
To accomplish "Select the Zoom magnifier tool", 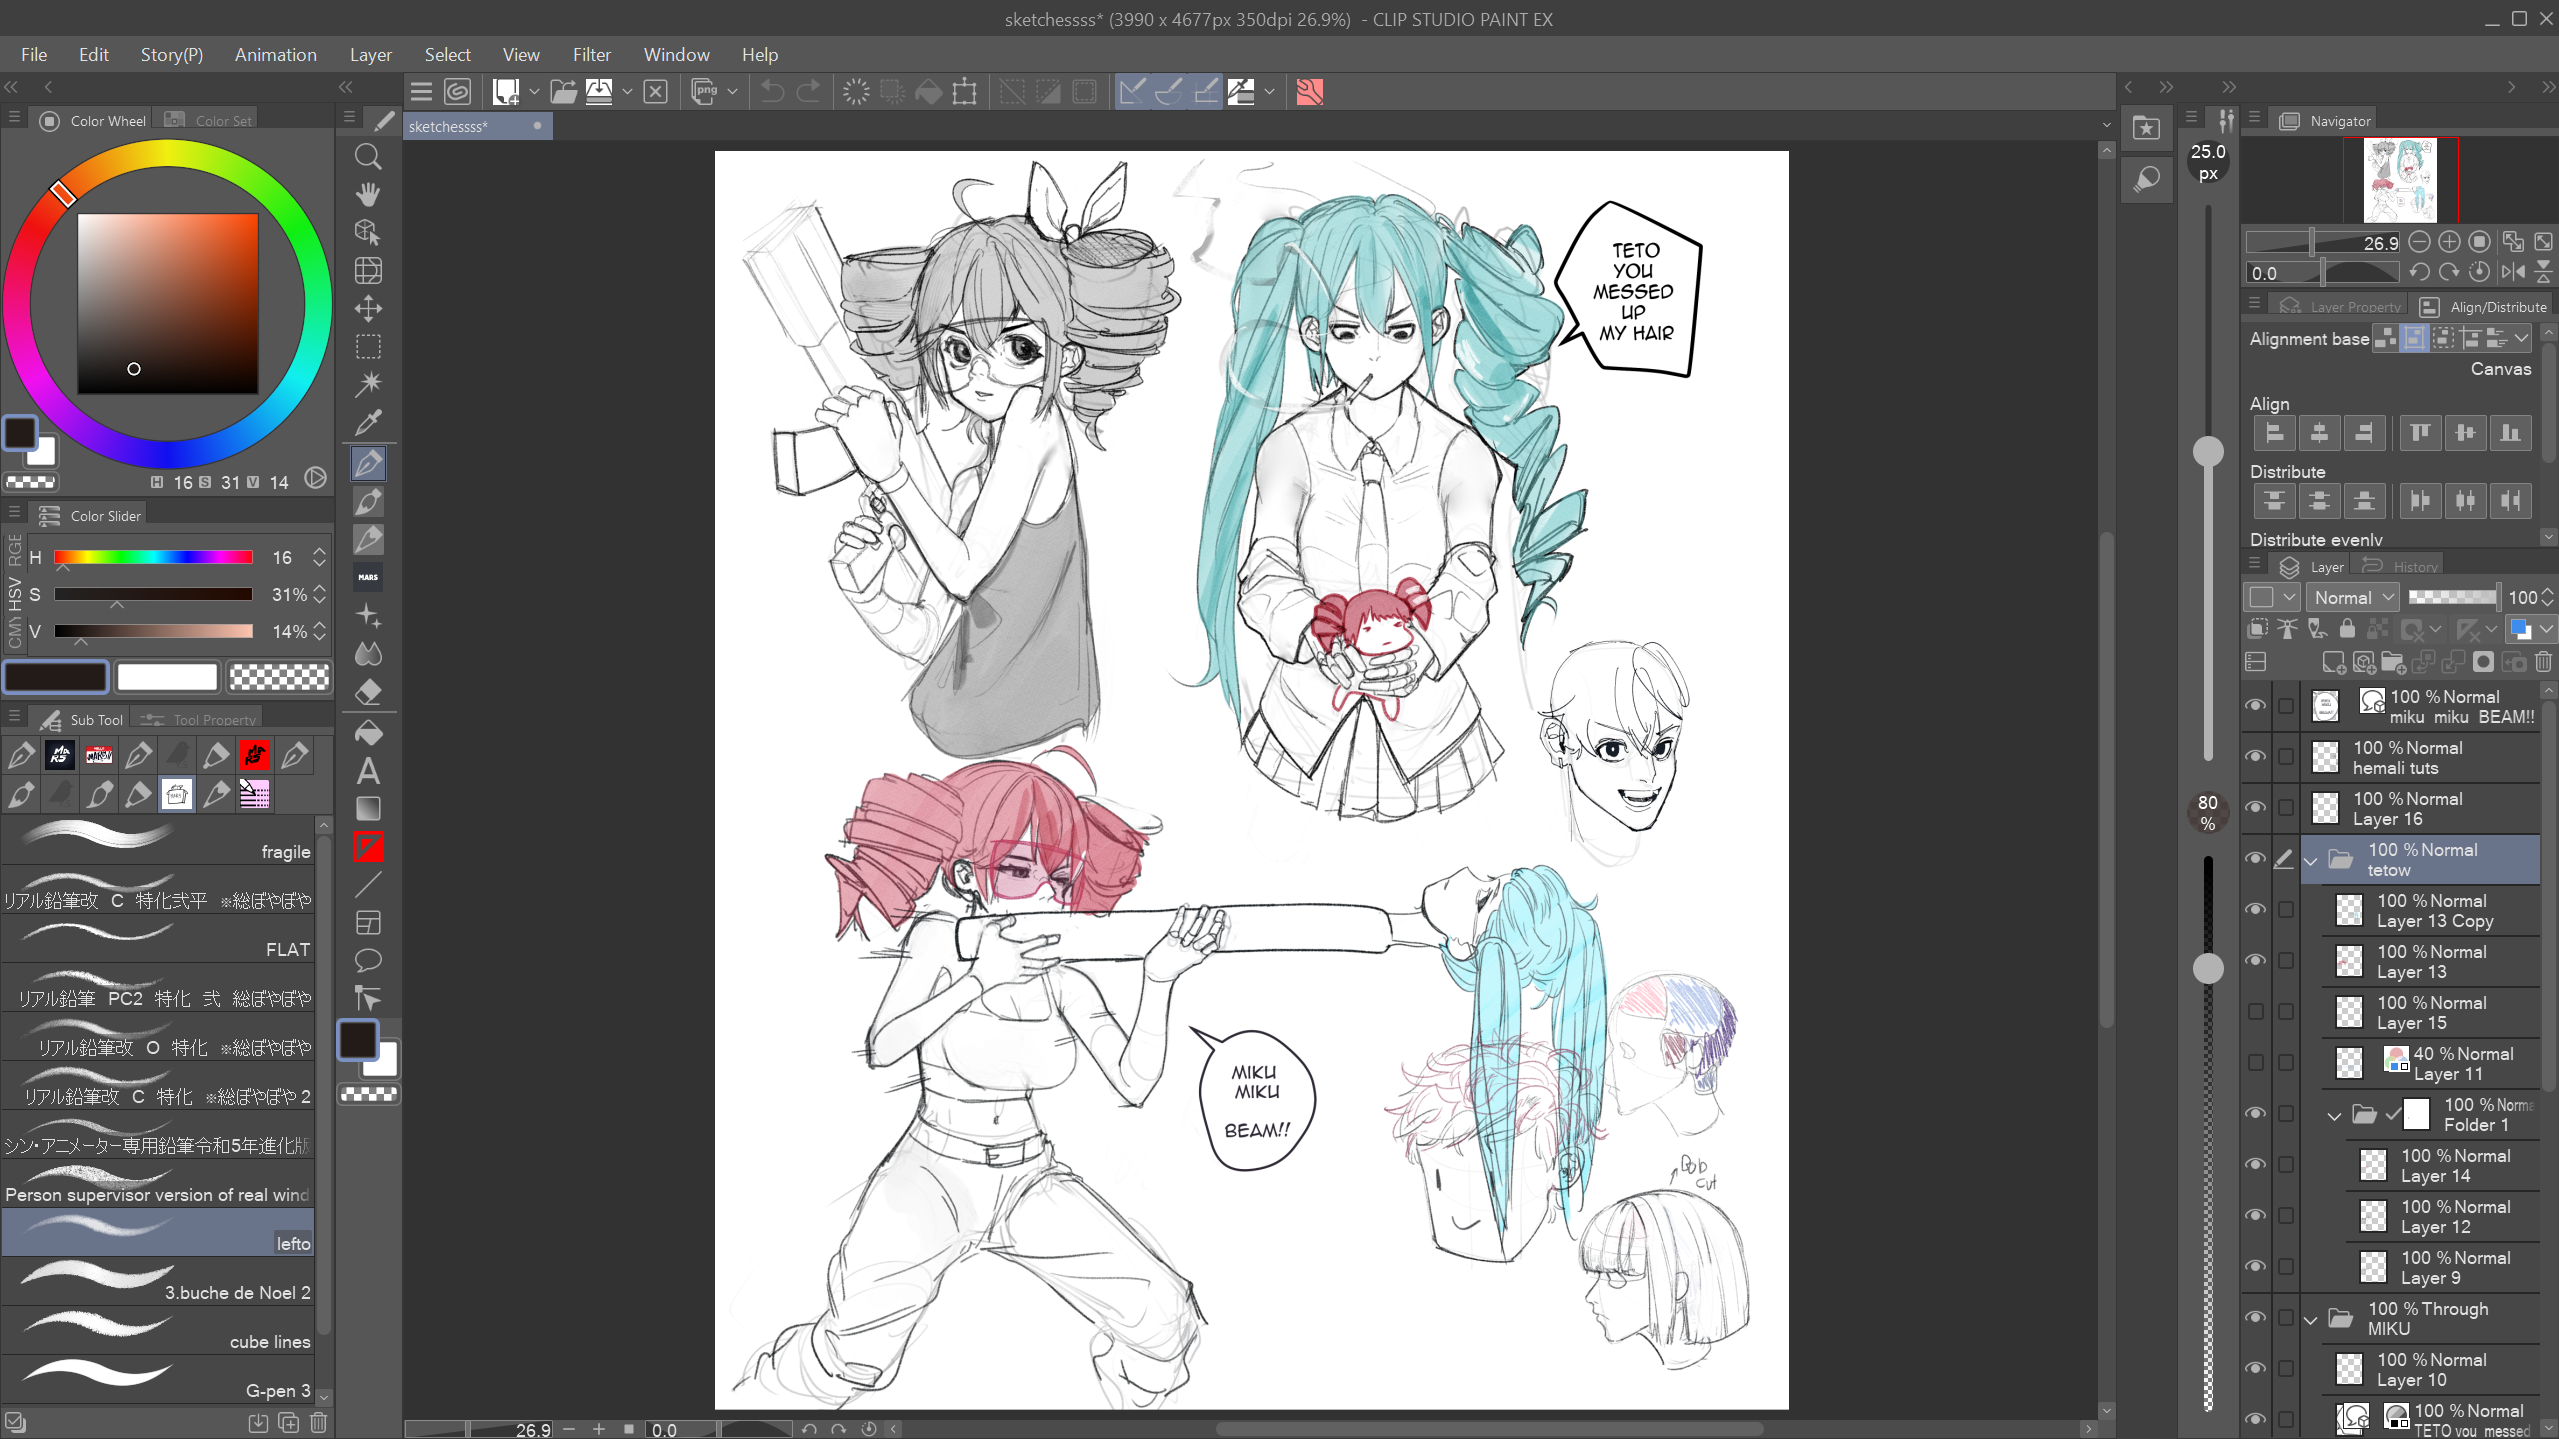I will point(368,157).
